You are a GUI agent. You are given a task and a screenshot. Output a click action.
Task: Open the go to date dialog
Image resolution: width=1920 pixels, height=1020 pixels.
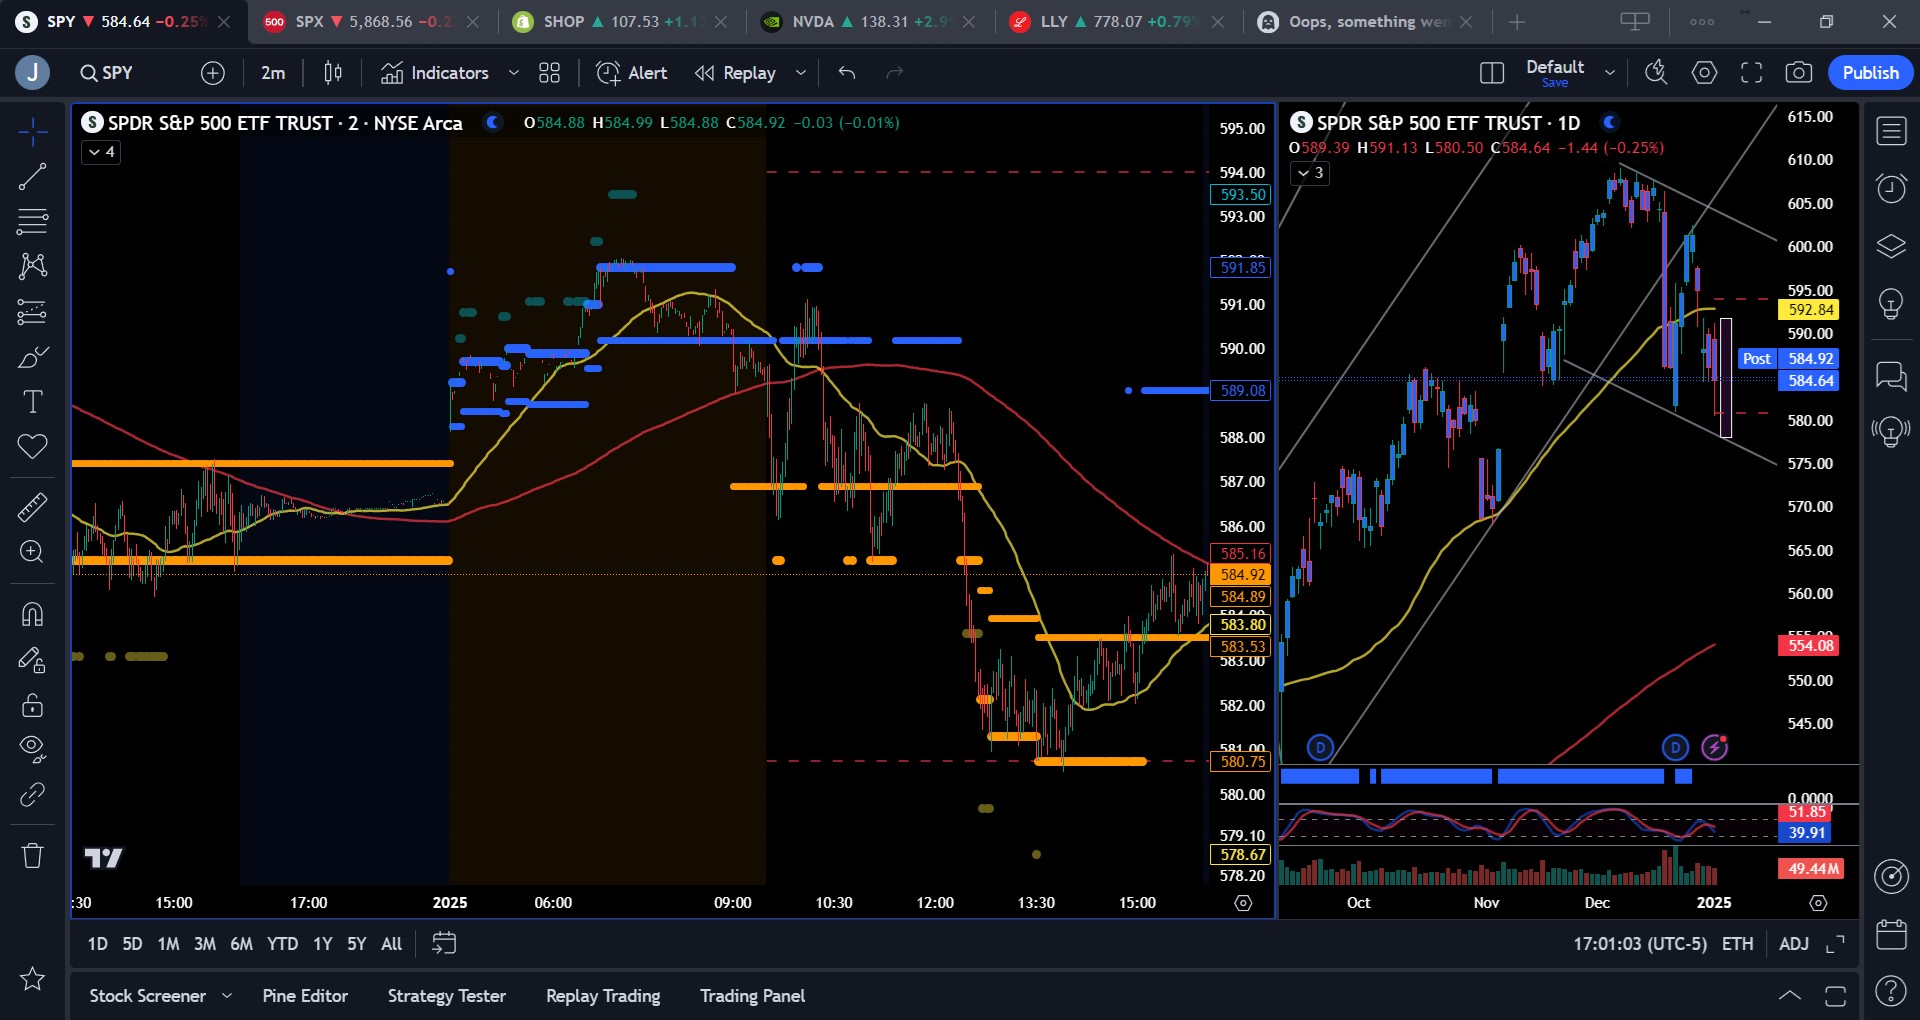[444, 943]
